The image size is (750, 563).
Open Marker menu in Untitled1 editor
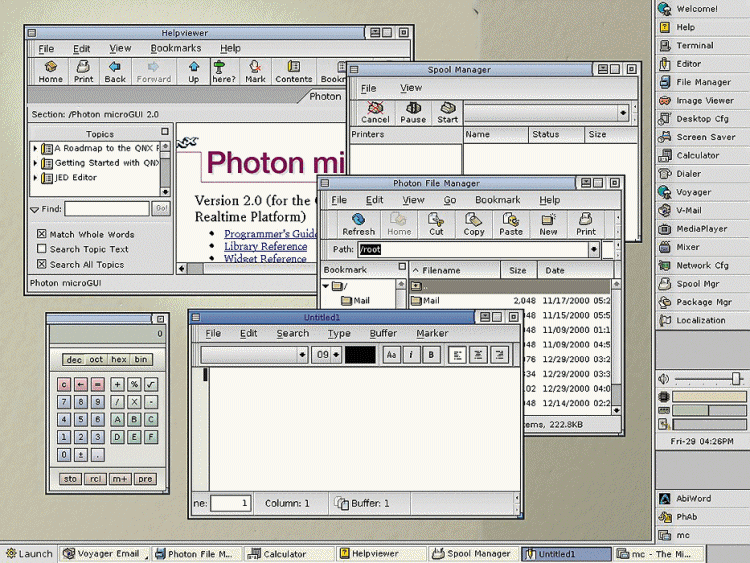pos(432,333)
